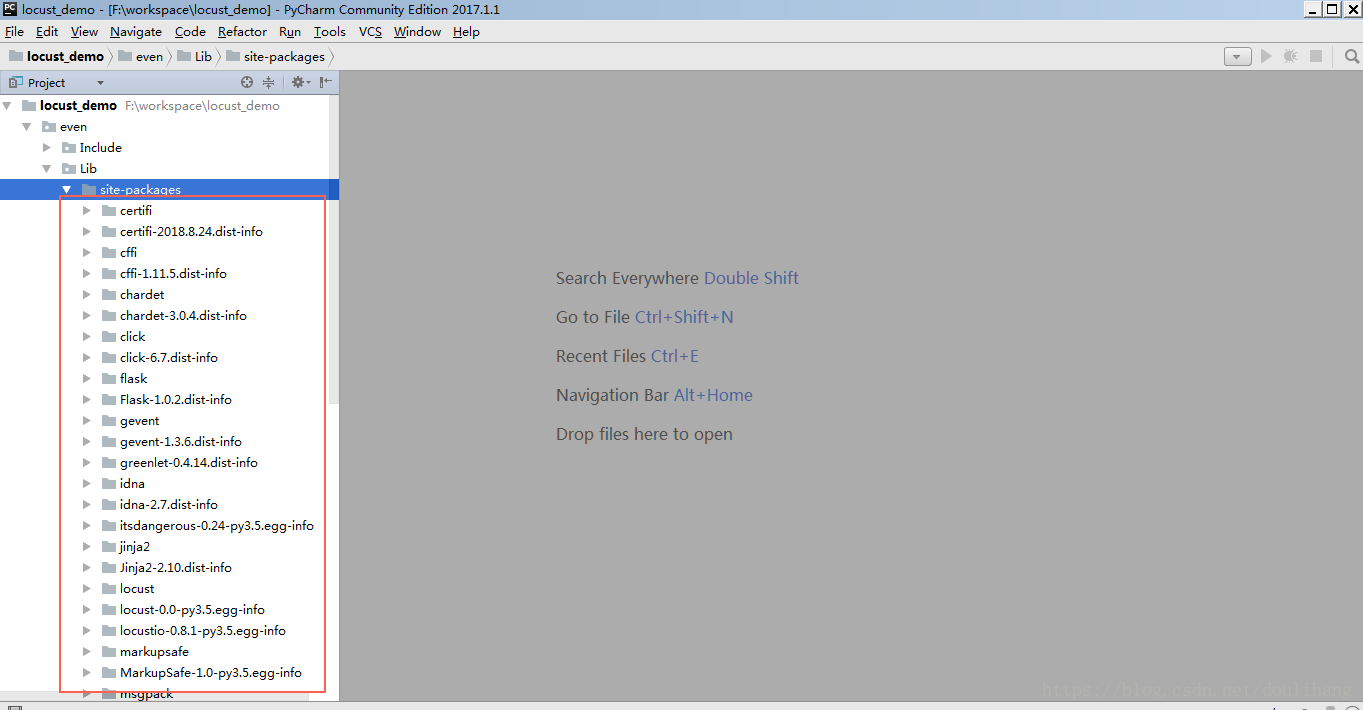Open the View menu
Screen dimensions: 1363x710
(84, 32)
